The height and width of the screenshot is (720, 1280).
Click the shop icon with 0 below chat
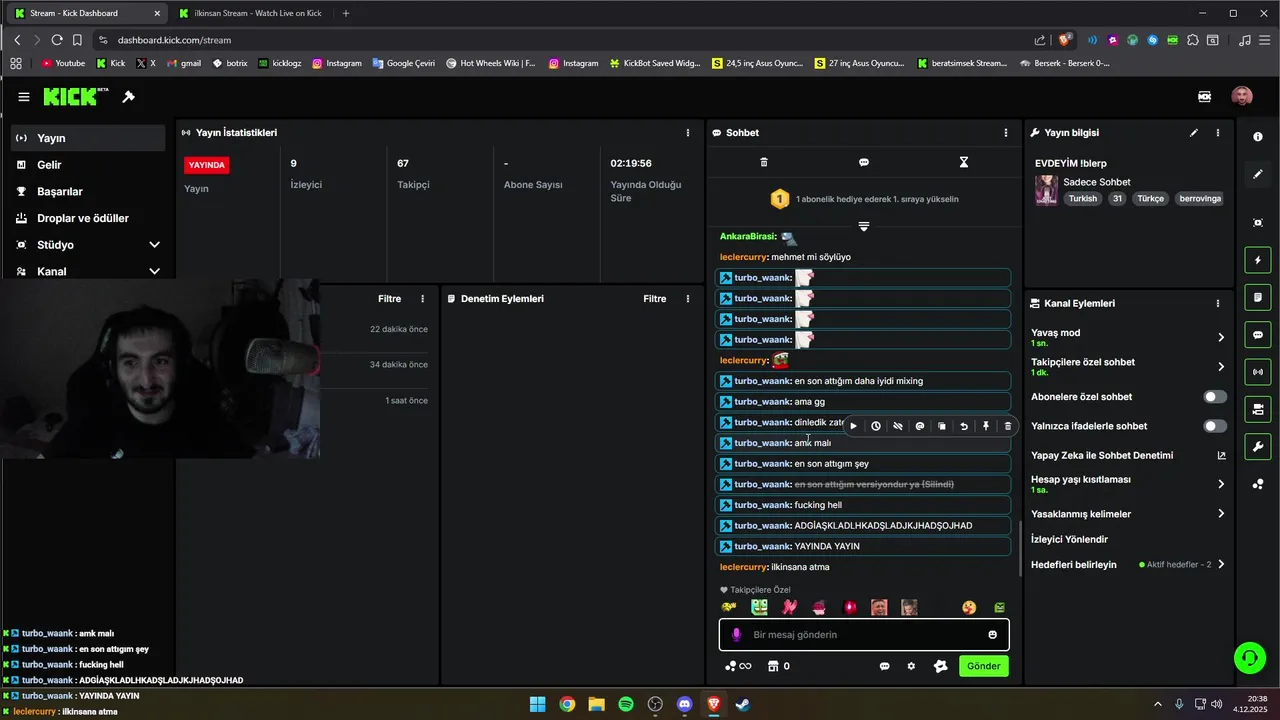click(x=779, y=666)
